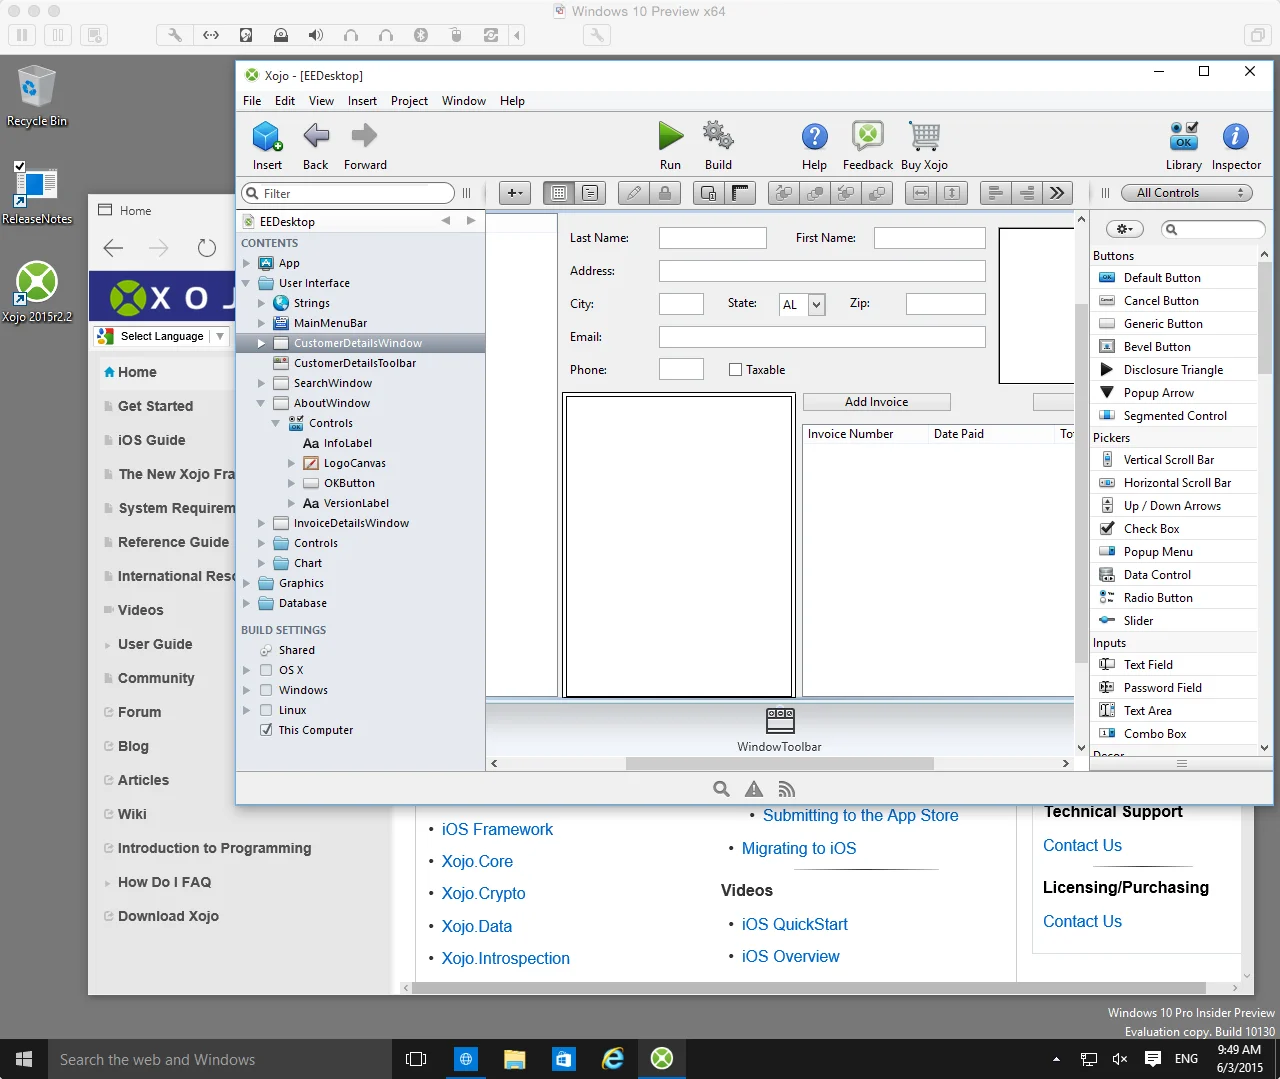Open the Windows Start button

point(25,1059)
